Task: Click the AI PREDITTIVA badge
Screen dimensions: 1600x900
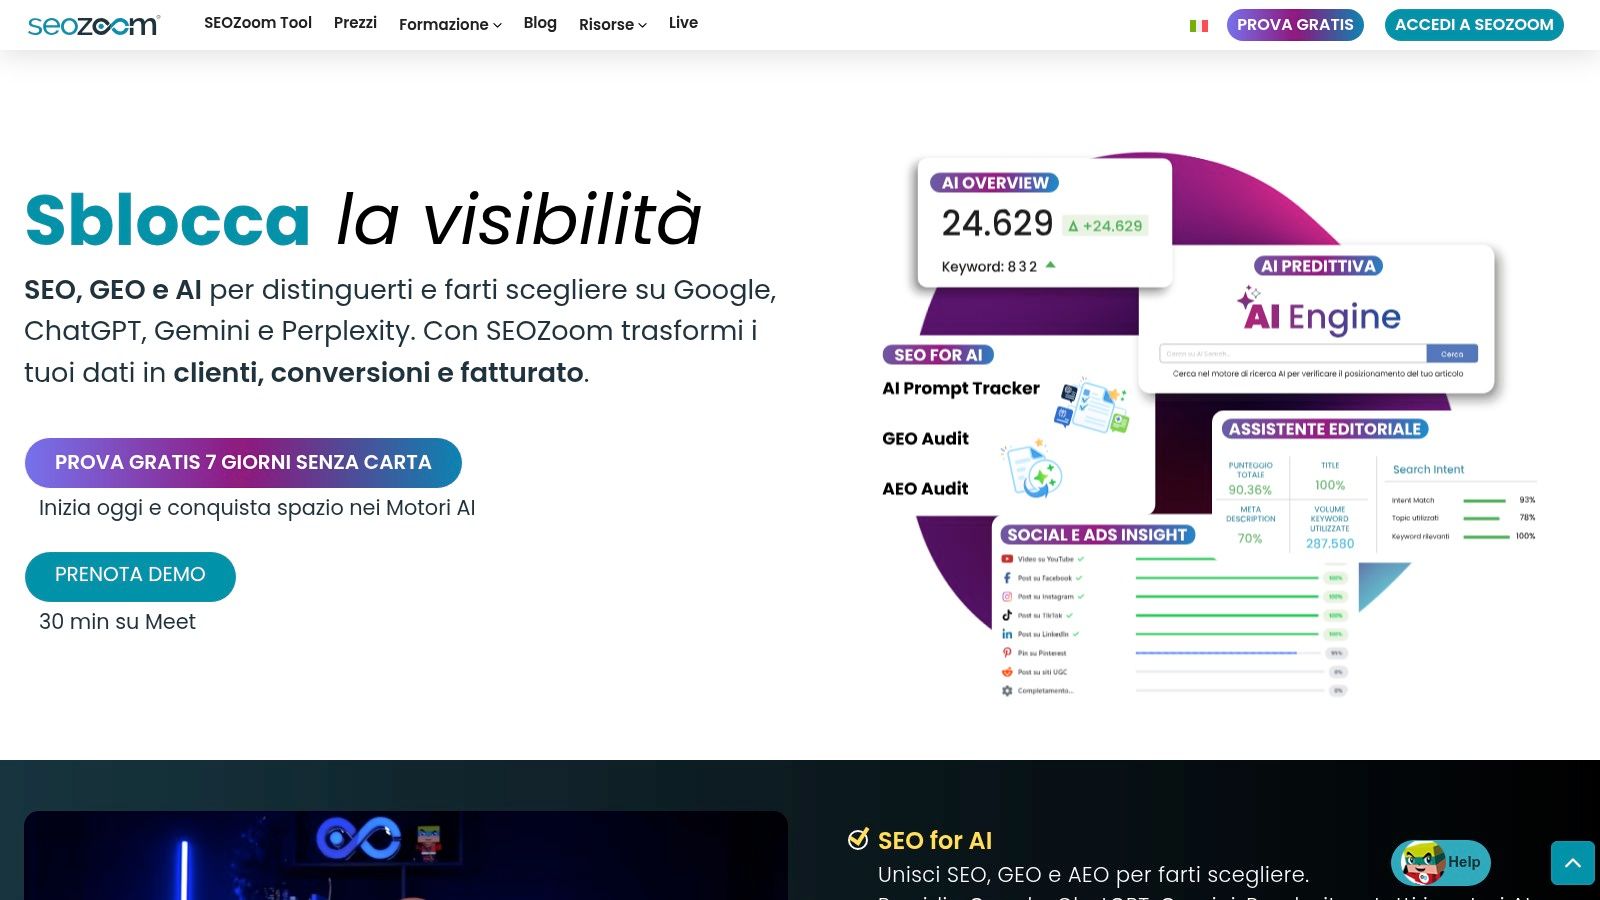Action: 1318,266
